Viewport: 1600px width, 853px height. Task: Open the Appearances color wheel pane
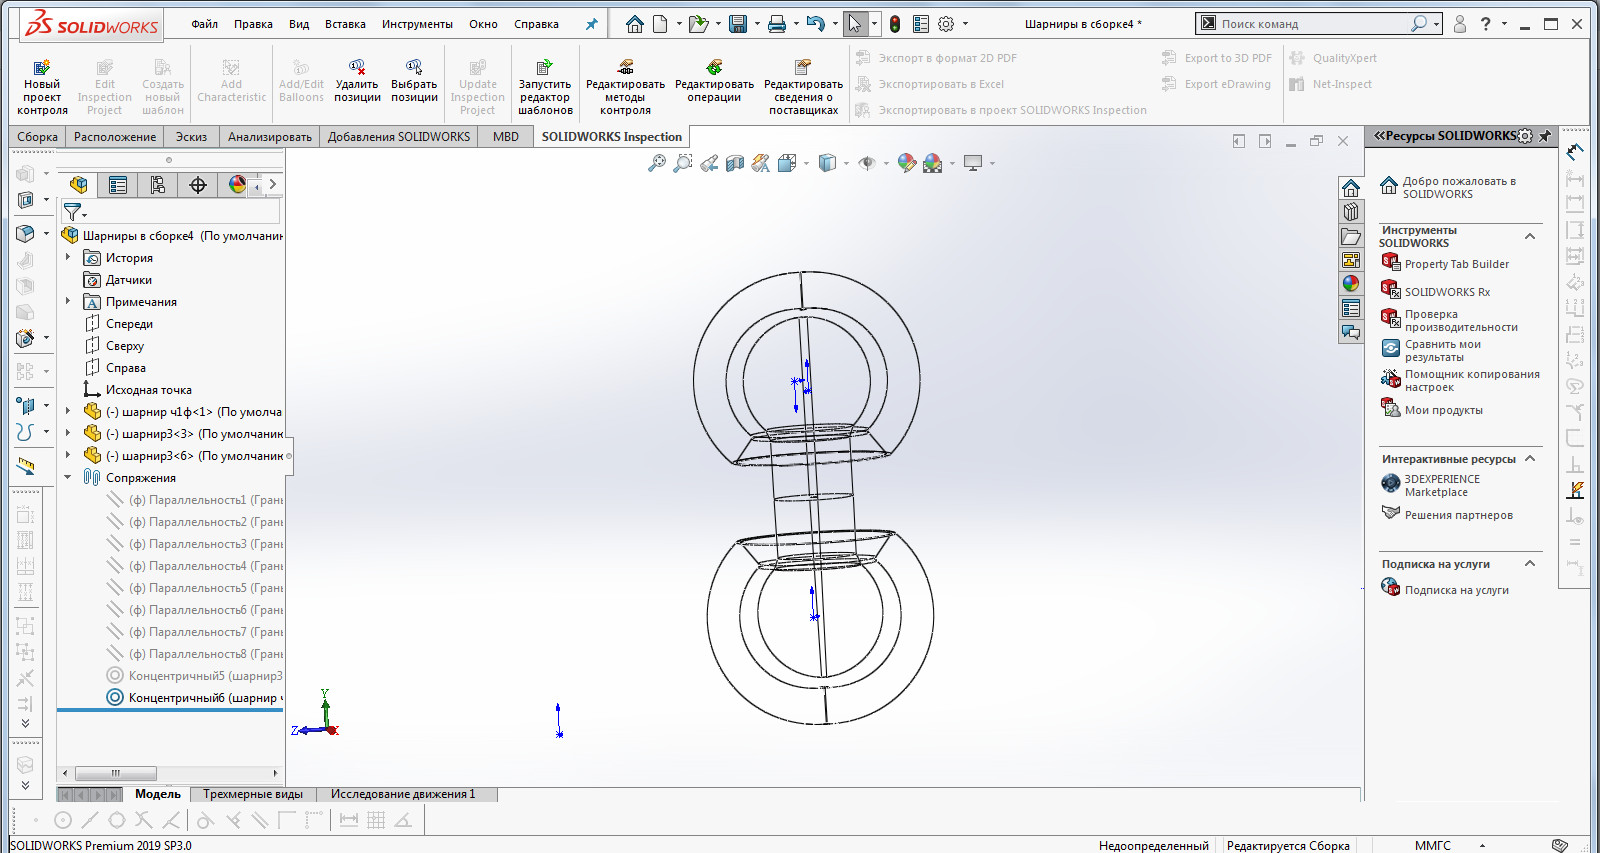click(x=1351, y=284)
